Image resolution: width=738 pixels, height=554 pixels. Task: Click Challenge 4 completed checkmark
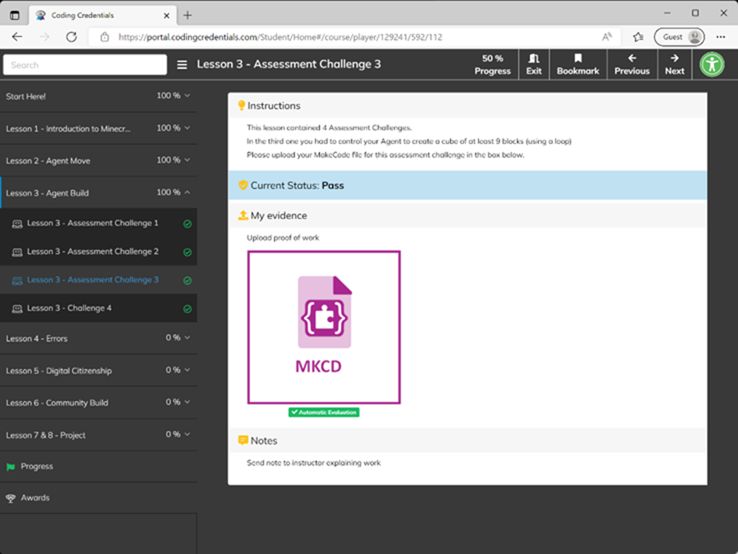(x=187, y=309)
